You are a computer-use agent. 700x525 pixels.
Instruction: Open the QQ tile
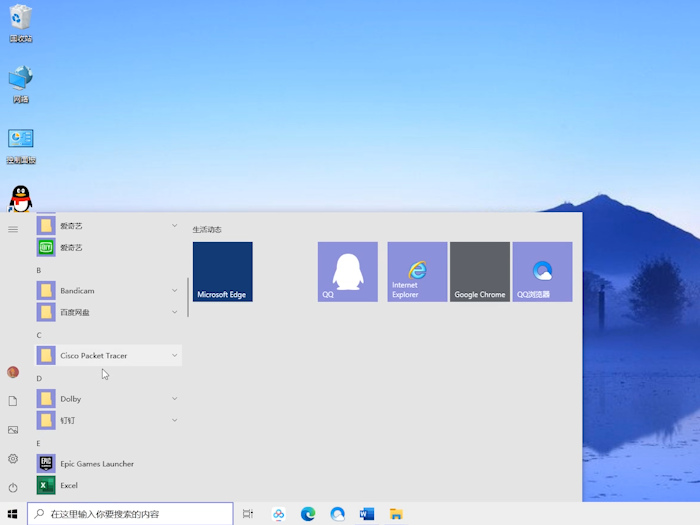click(x=348, y=272)
